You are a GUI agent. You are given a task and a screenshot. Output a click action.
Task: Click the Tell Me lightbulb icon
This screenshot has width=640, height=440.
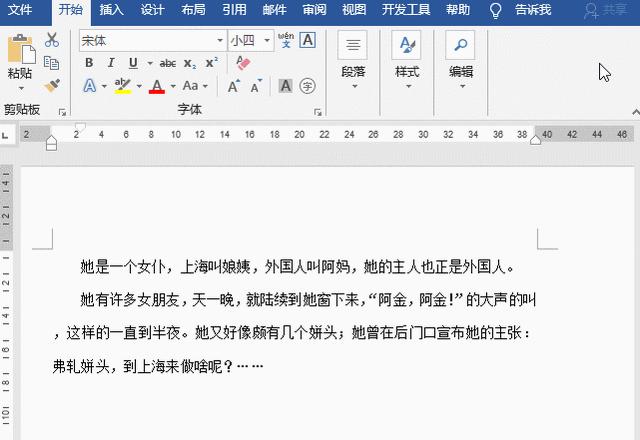(495, 10)
